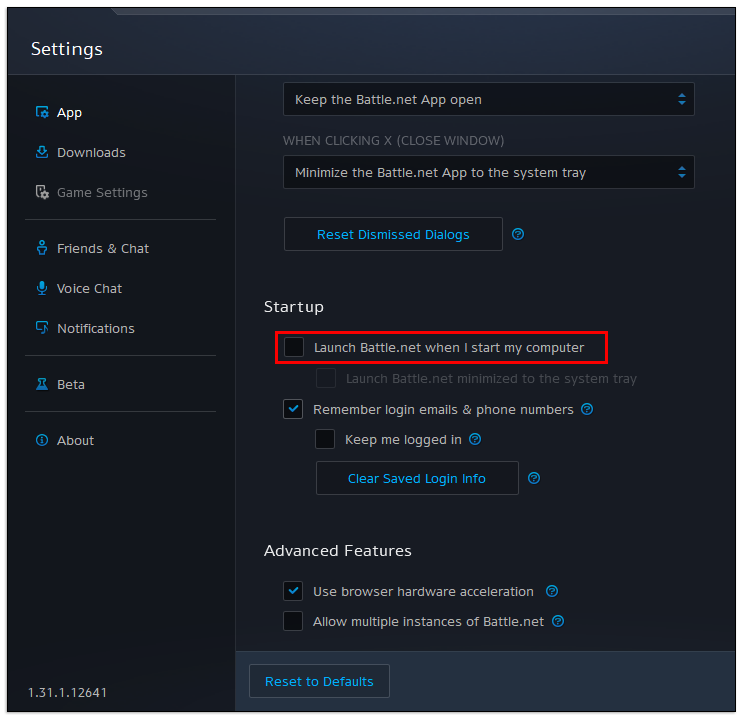Switch to Voice Chat settings

click(x=89, y=288)
